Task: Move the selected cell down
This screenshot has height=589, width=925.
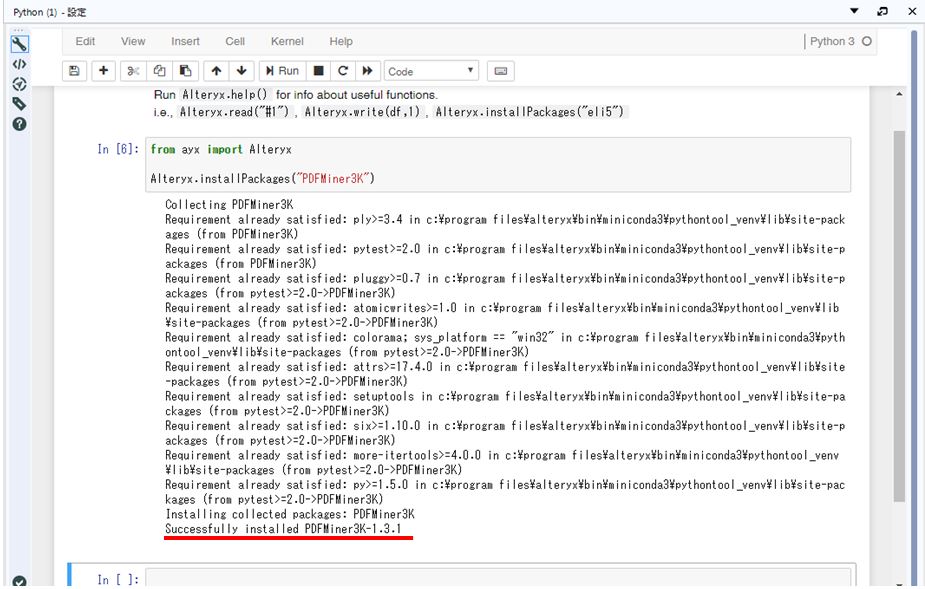Action: tap(241, 71)
